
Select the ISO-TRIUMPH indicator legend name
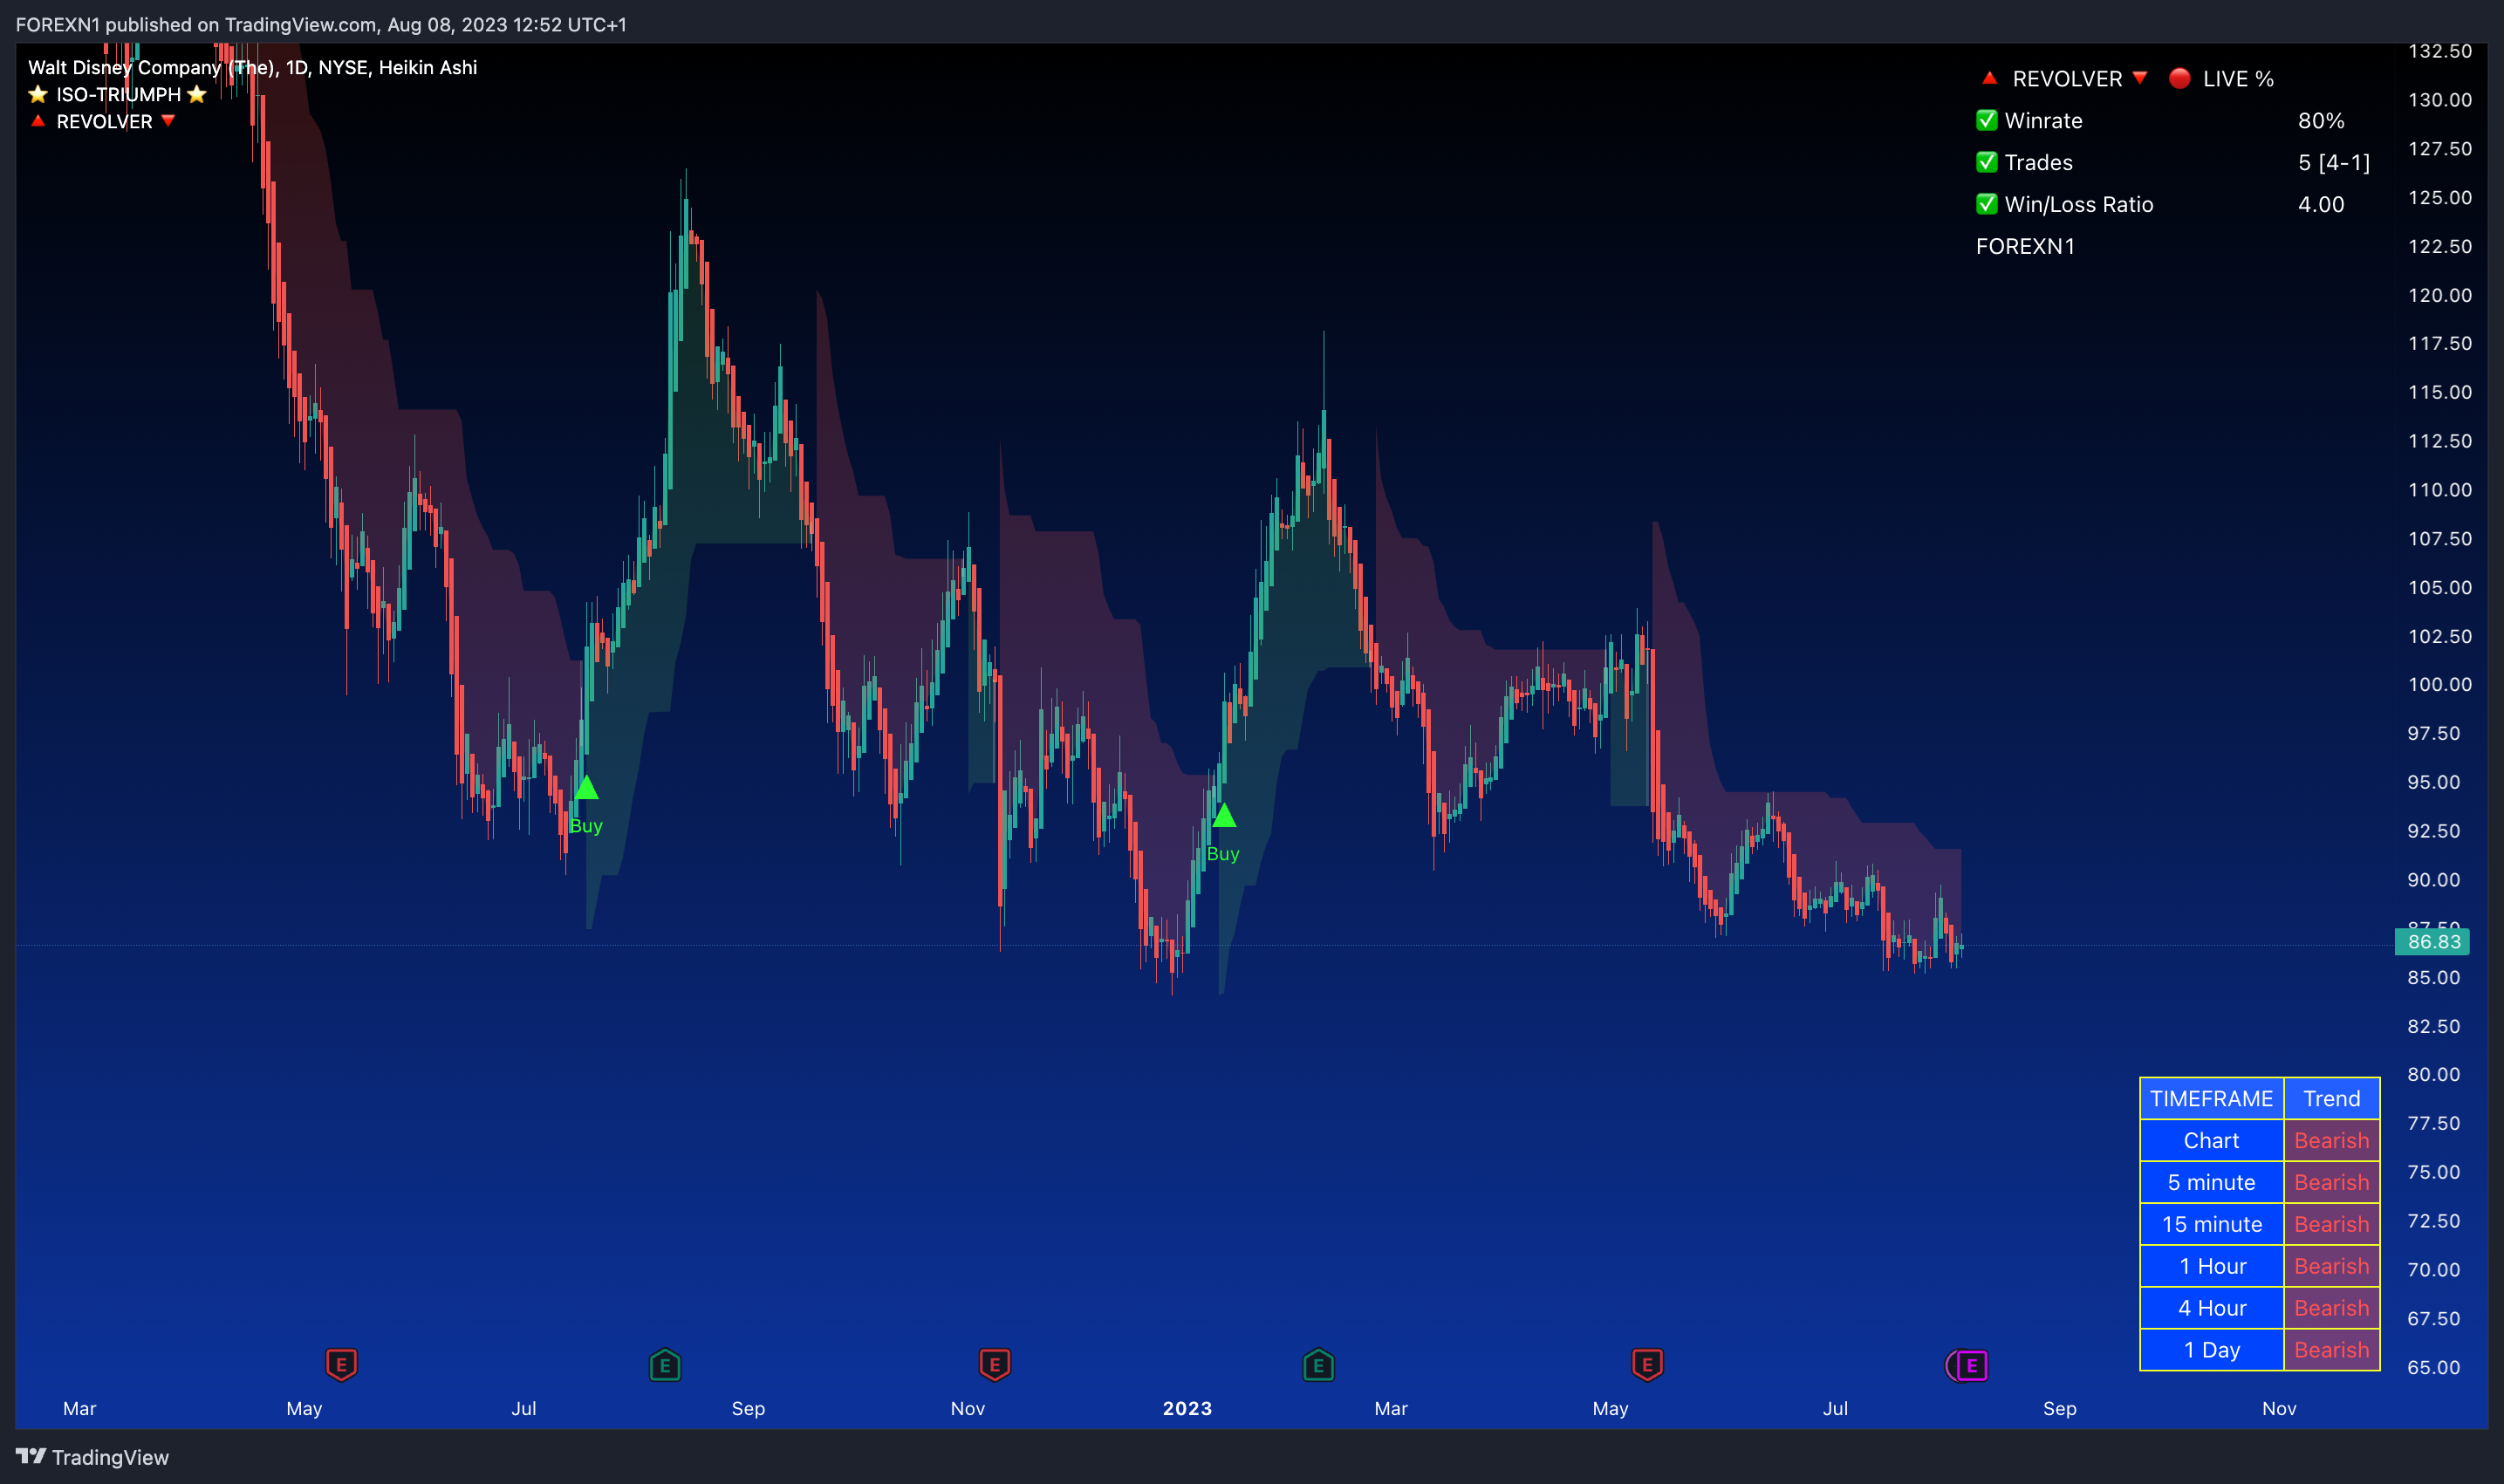(x=118, y=94)
